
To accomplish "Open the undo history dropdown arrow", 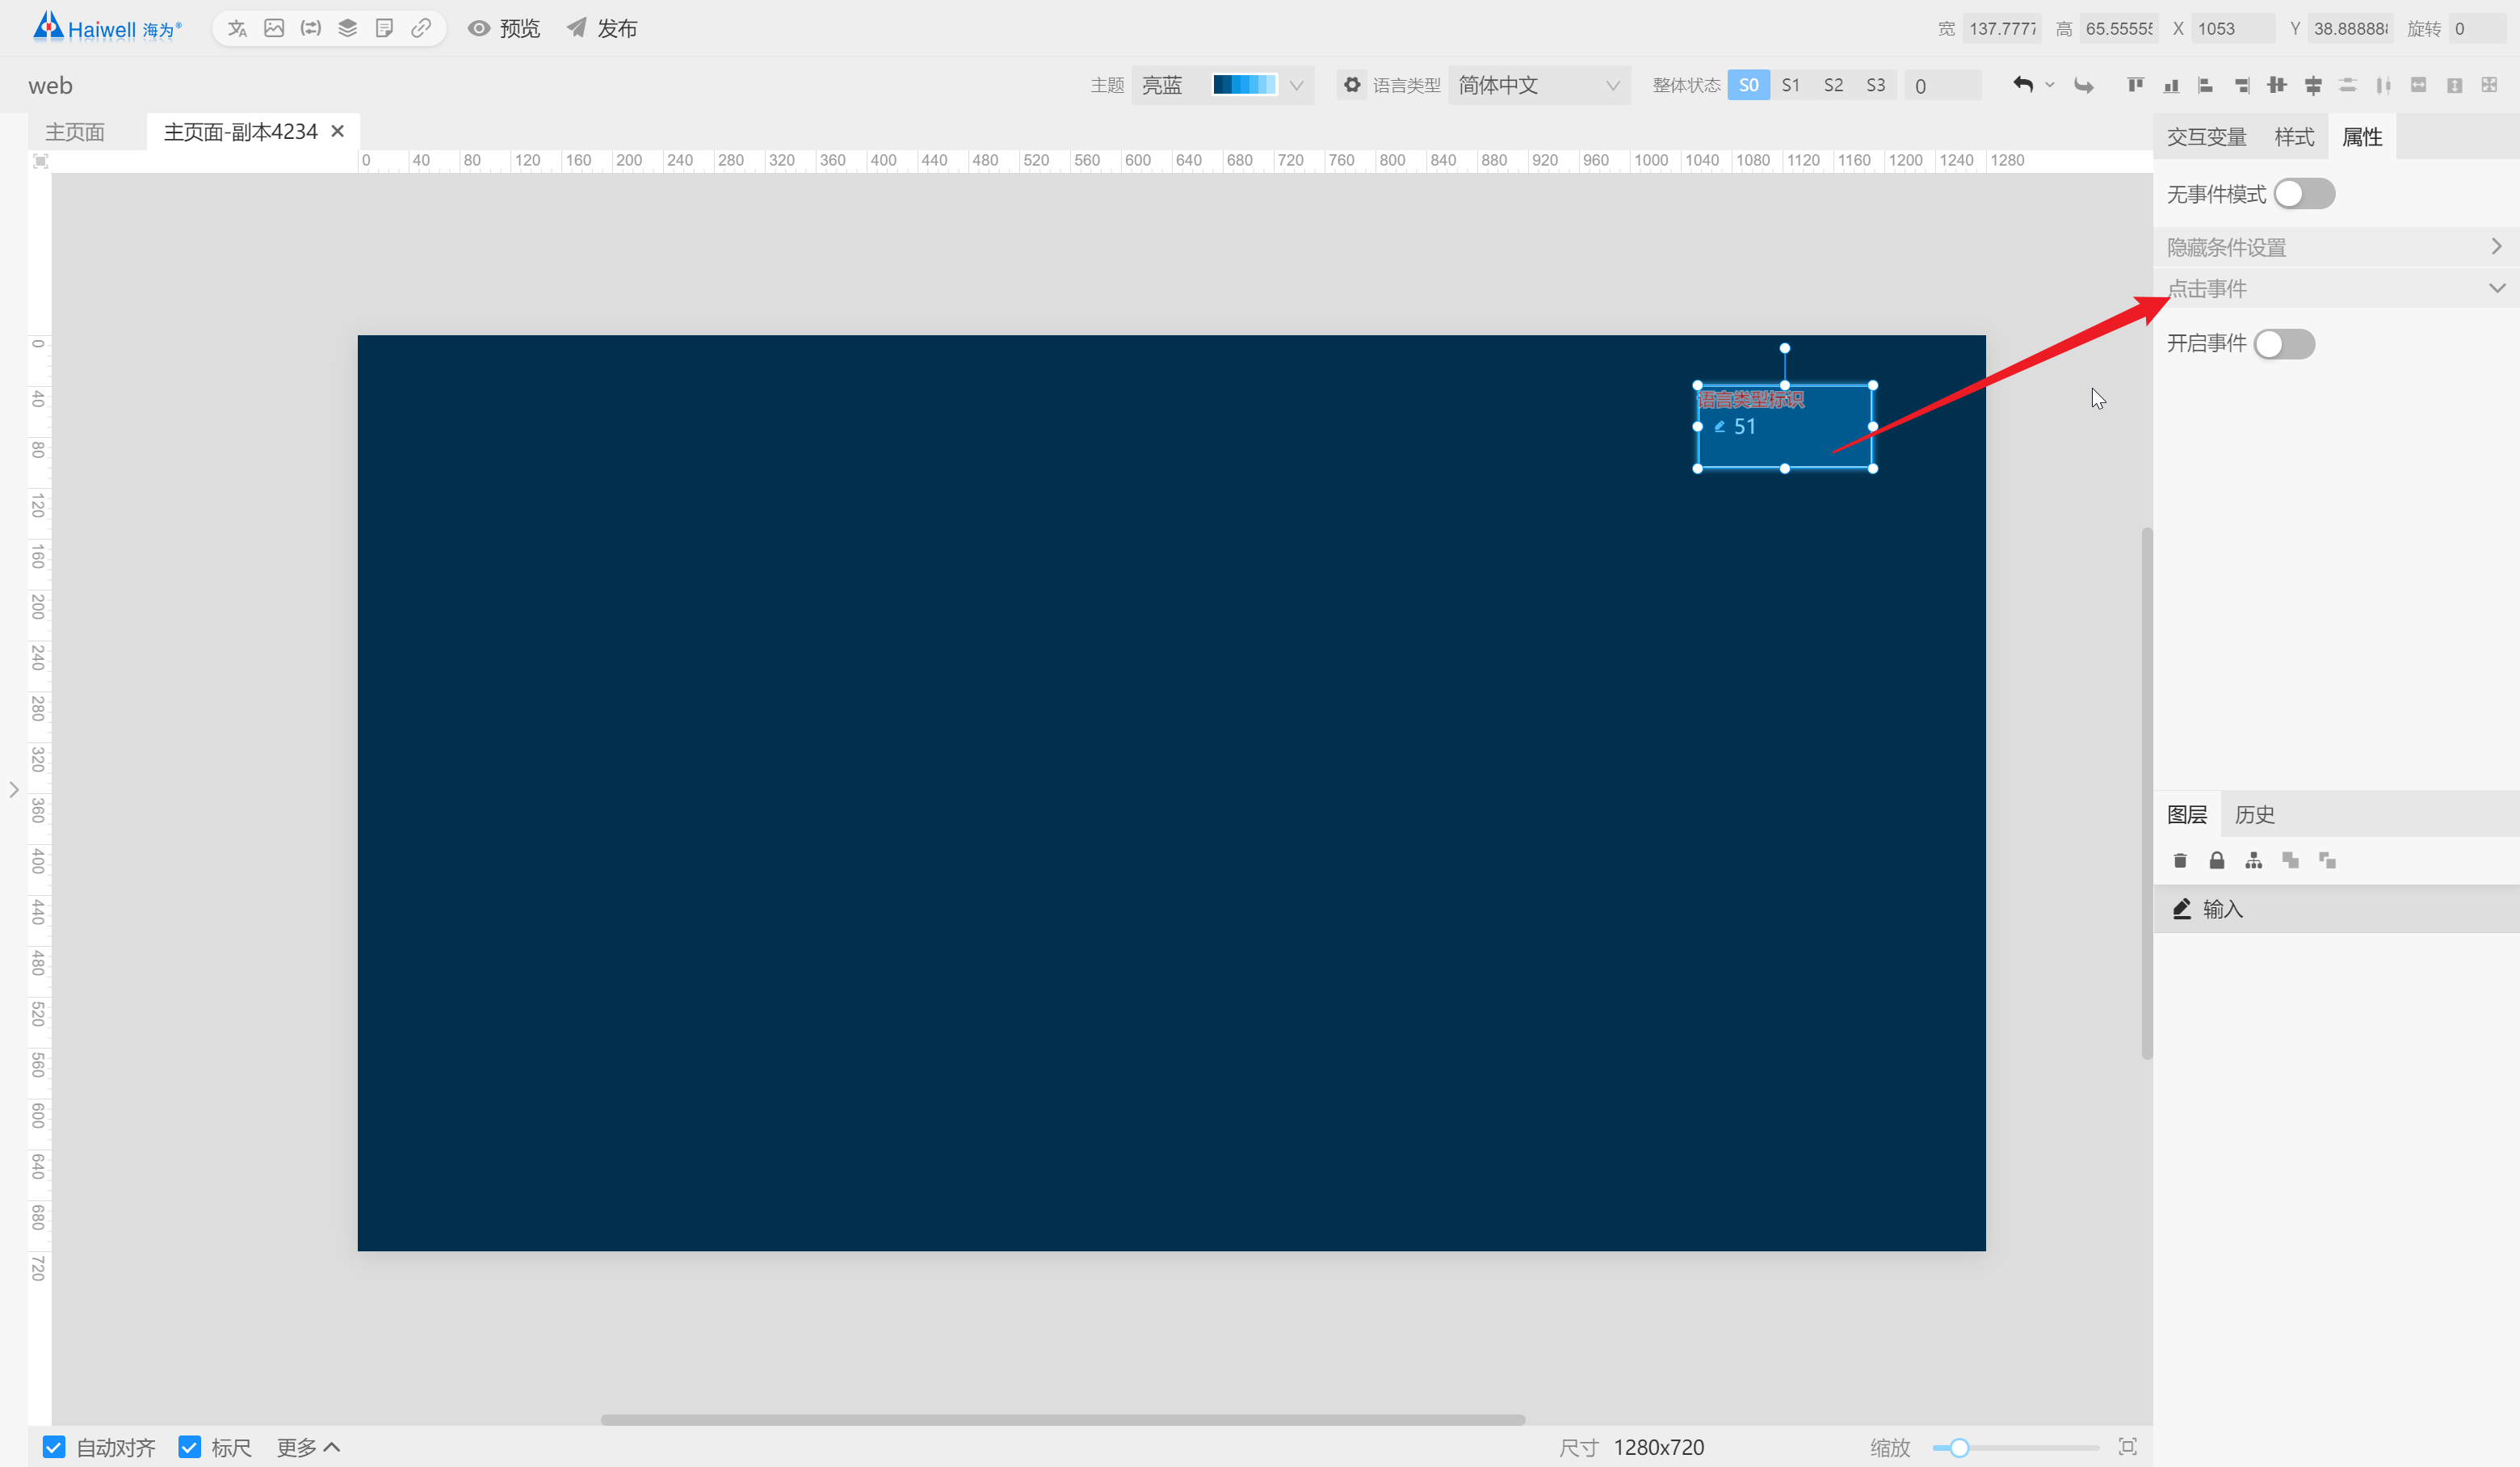I will (2049, 85).
